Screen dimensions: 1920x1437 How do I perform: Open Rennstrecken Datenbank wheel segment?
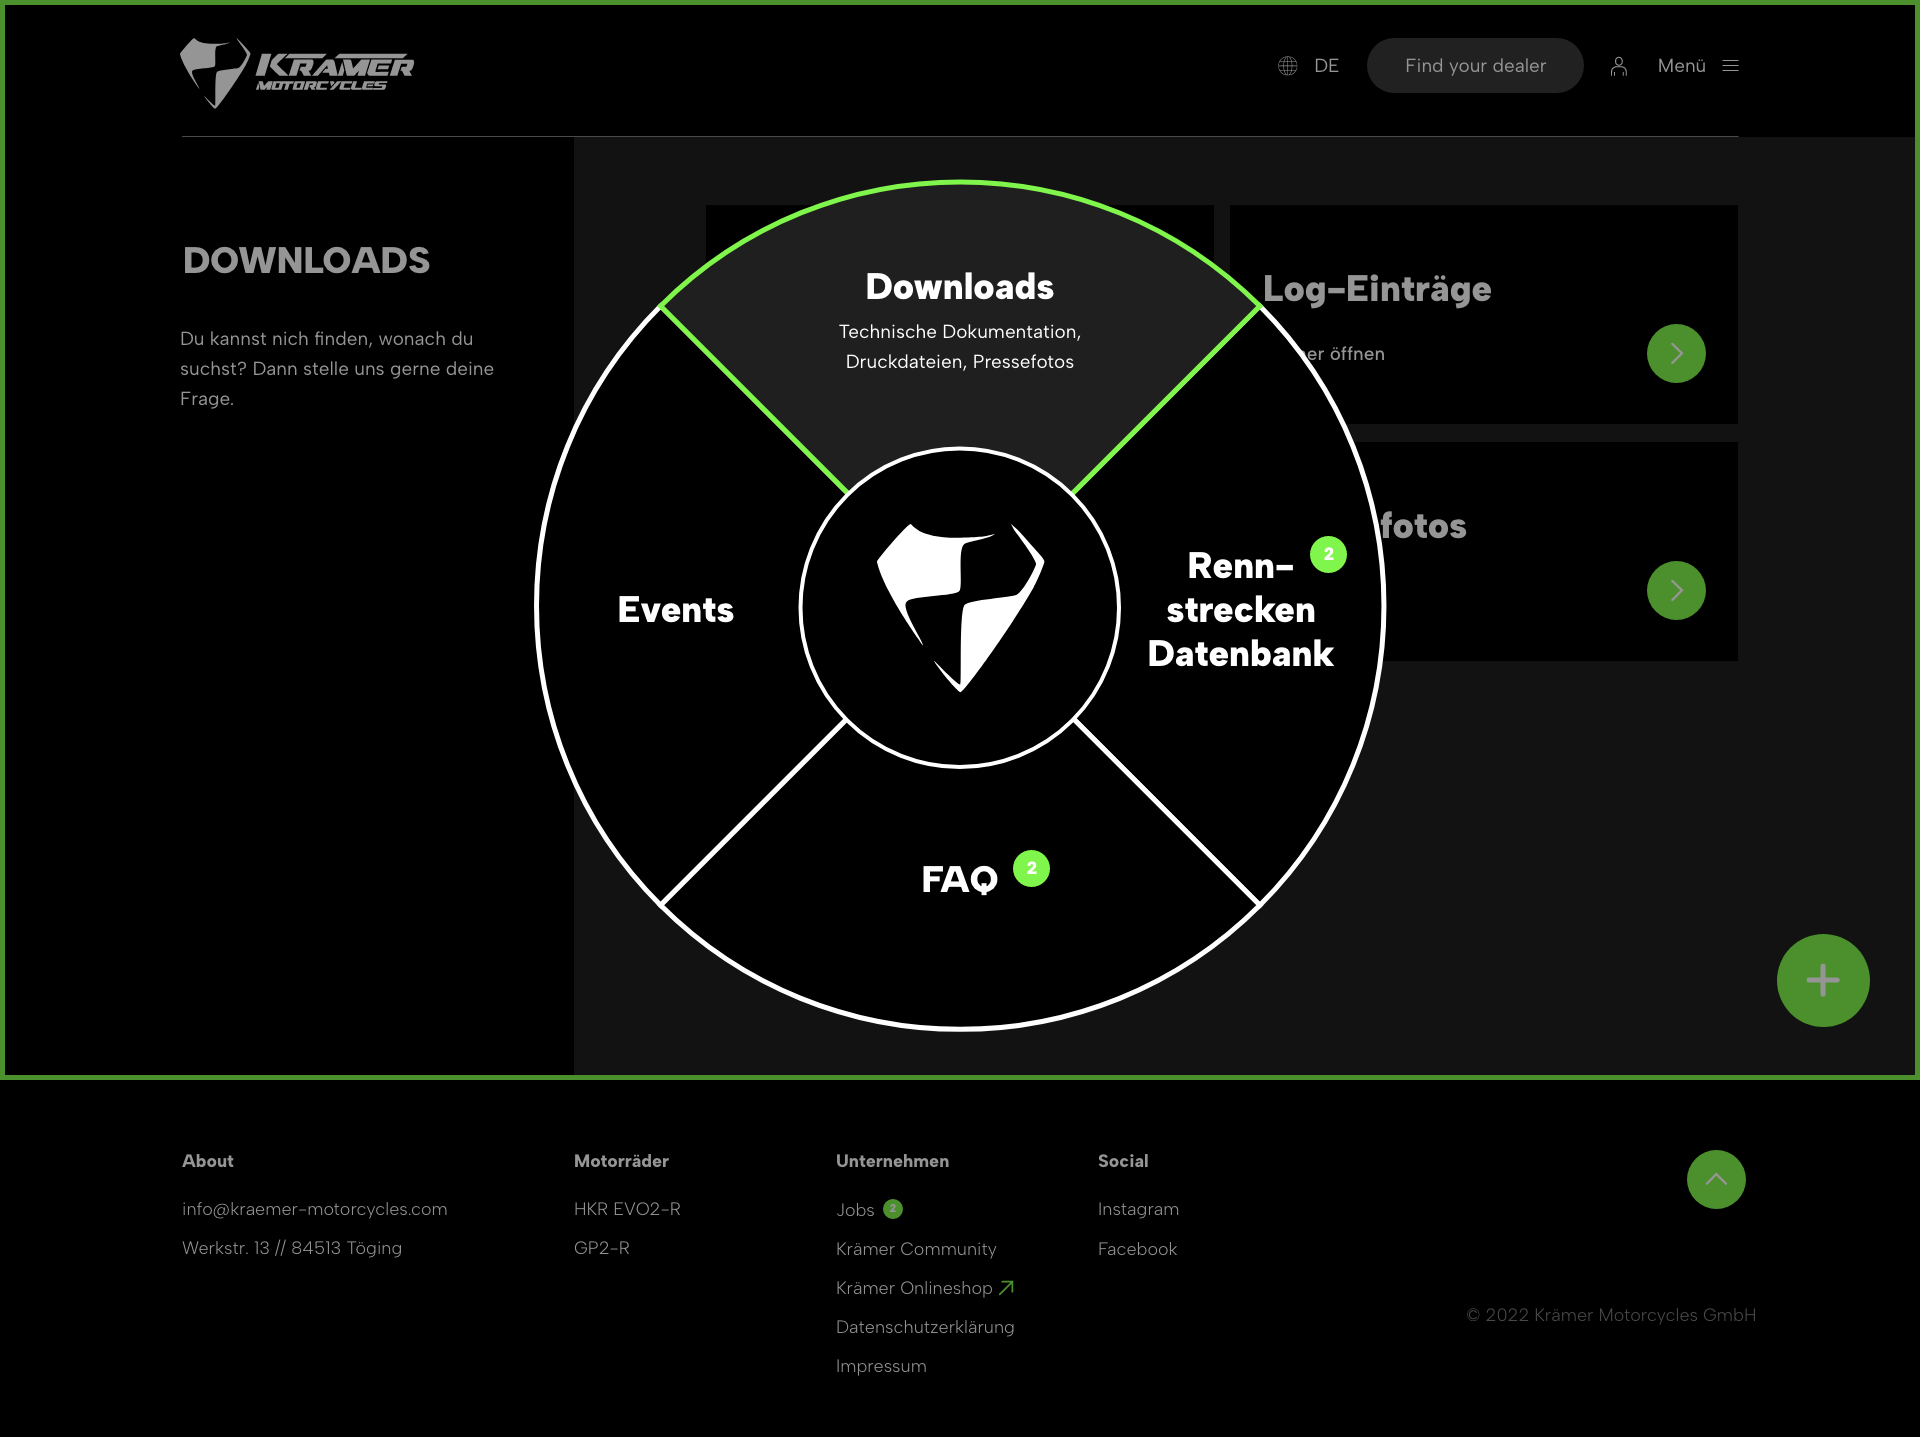tap(1240, 610)
